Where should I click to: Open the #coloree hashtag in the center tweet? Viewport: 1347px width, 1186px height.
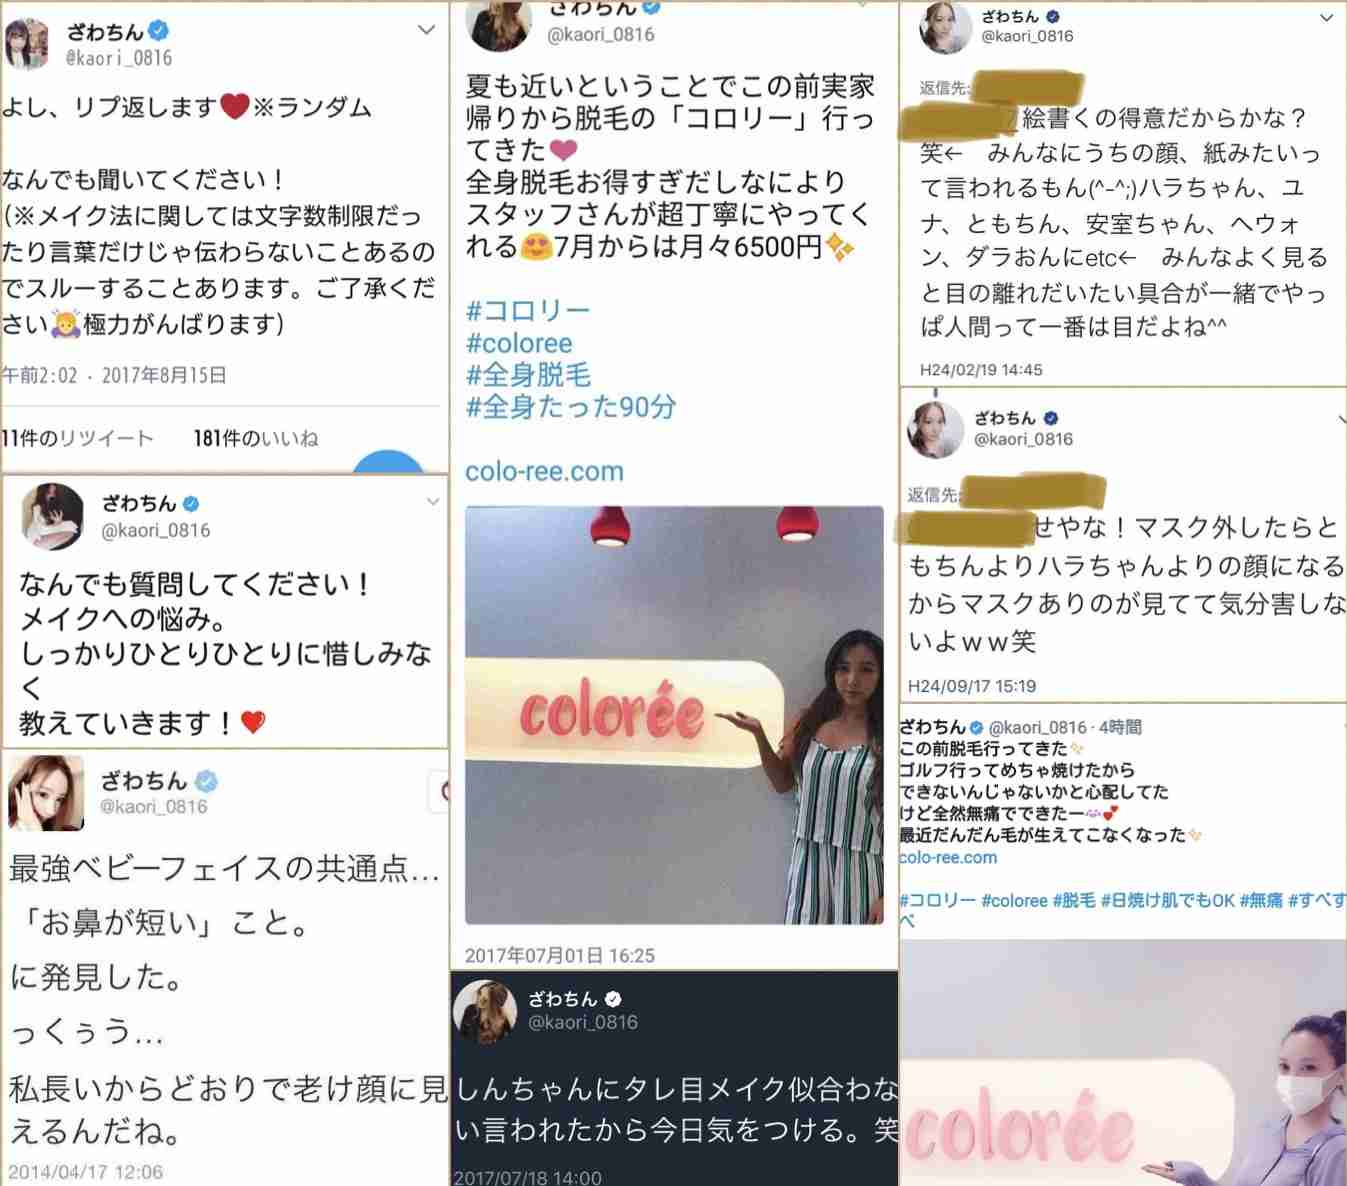519,343
